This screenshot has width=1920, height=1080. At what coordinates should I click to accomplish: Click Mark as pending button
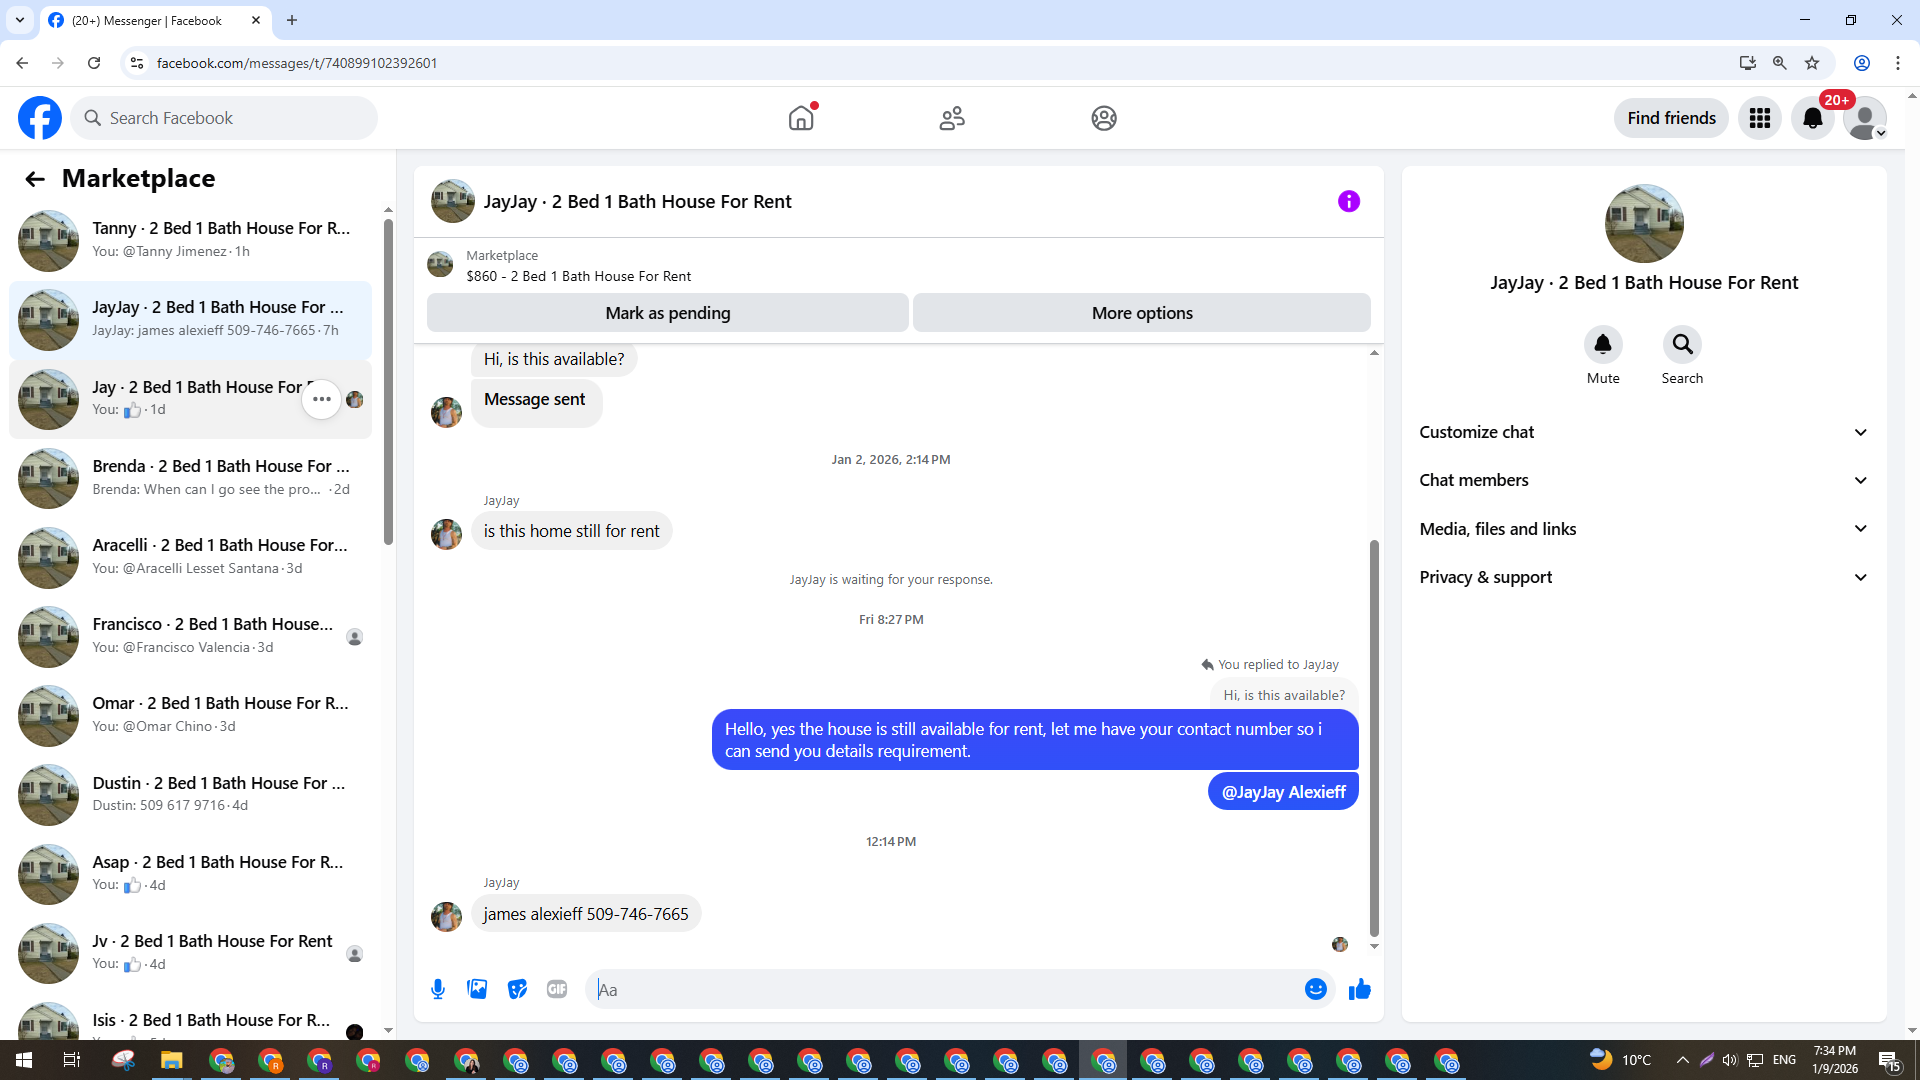coord(667,313)
